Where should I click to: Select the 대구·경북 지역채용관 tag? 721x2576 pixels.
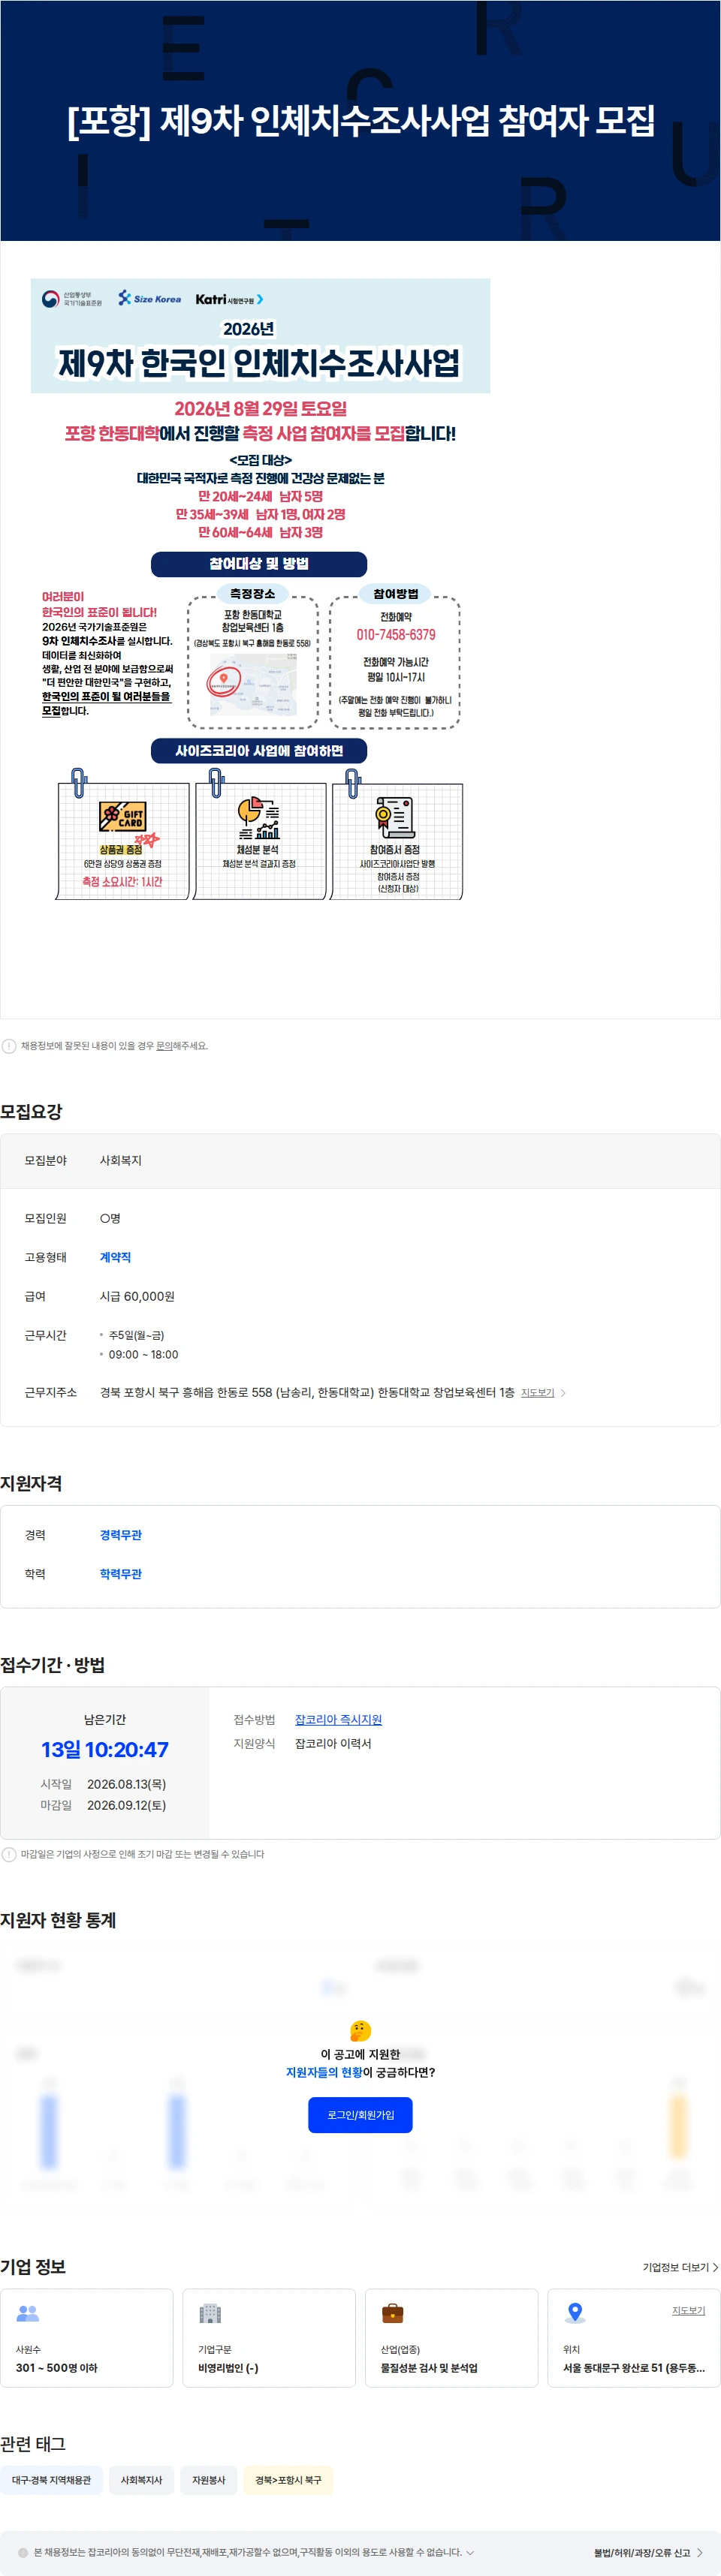click(x=51, y=2480)
